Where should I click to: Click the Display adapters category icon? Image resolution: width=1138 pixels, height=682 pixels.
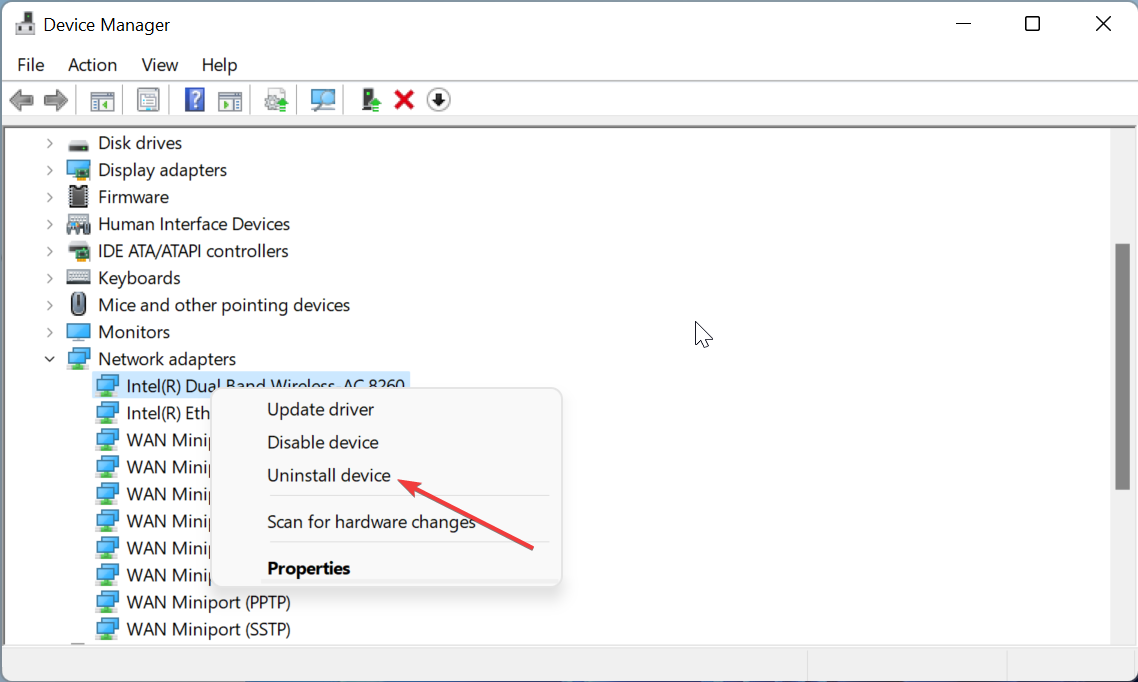click(78, 170)
